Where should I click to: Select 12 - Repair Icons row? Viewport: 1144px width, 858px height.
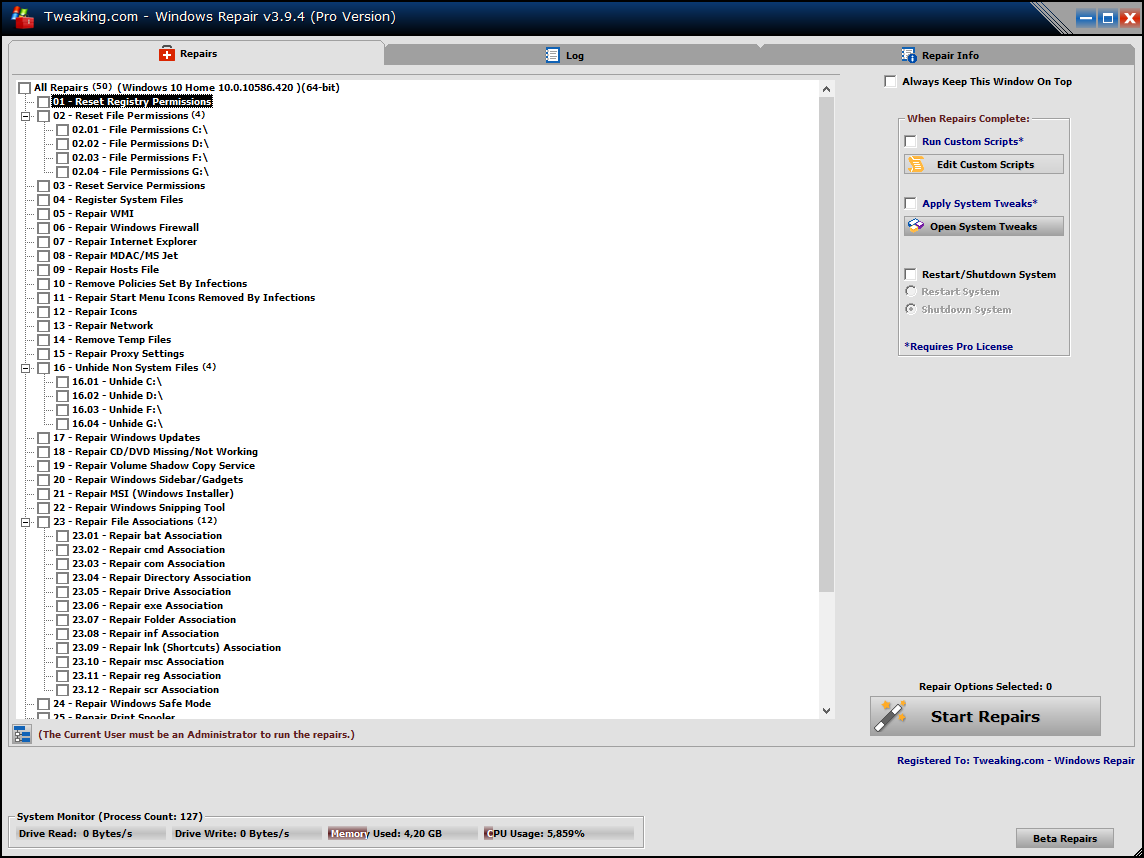[95, 312]
